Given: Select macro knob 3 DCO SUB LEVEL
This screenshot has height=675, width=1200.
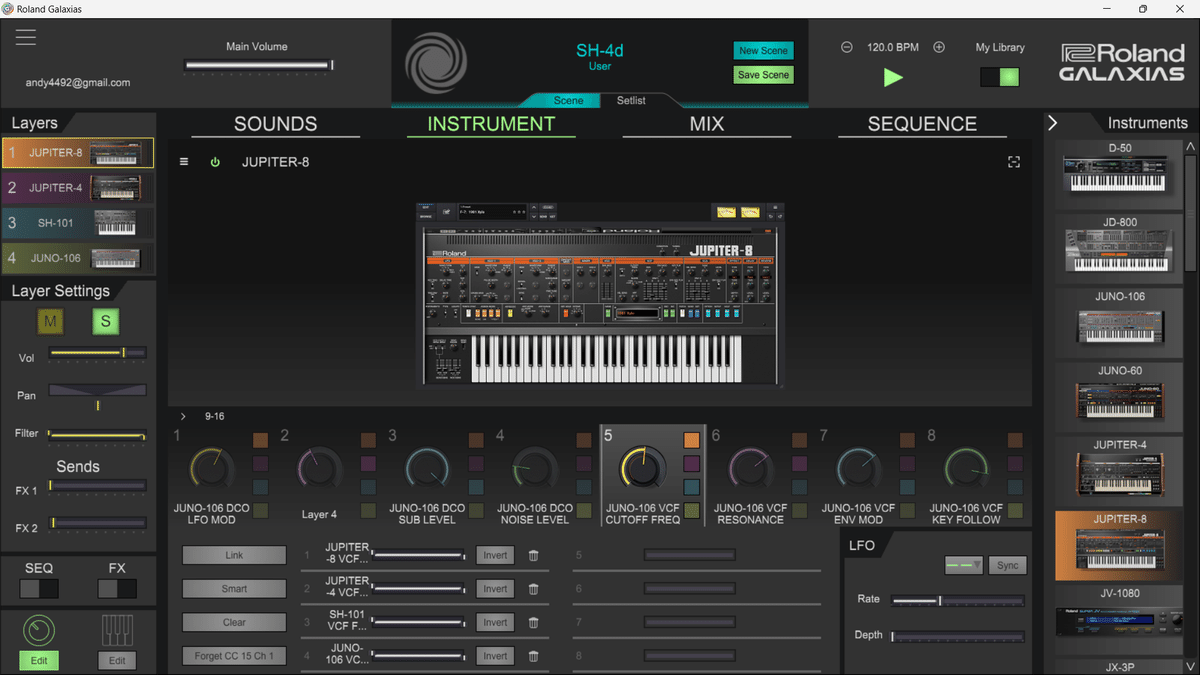Looking at the screenshot, I should [x=428, y=468].
